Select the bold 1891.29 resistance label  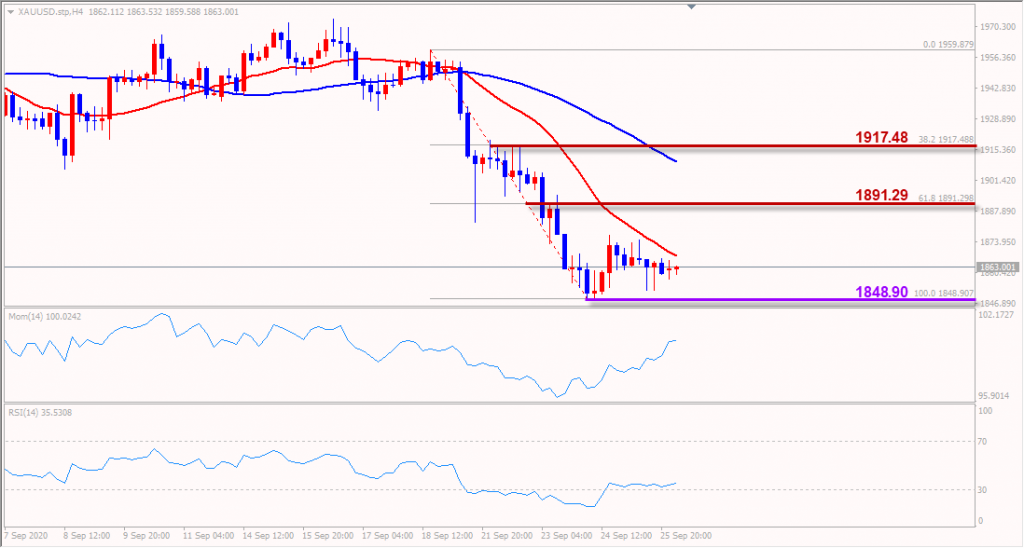click(882, 195)
